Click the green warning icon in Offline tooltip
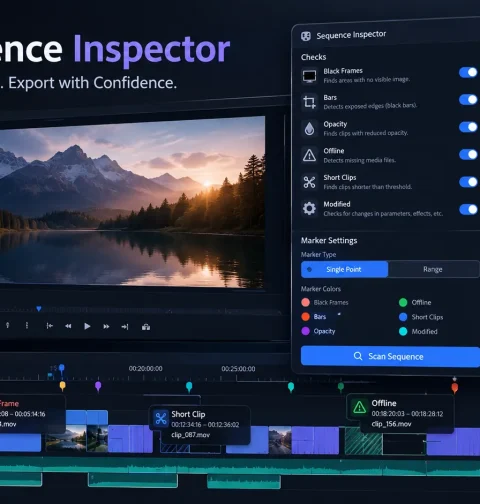Image resolution: width=480 pixels, height=504 pixels. coord(359,407)
